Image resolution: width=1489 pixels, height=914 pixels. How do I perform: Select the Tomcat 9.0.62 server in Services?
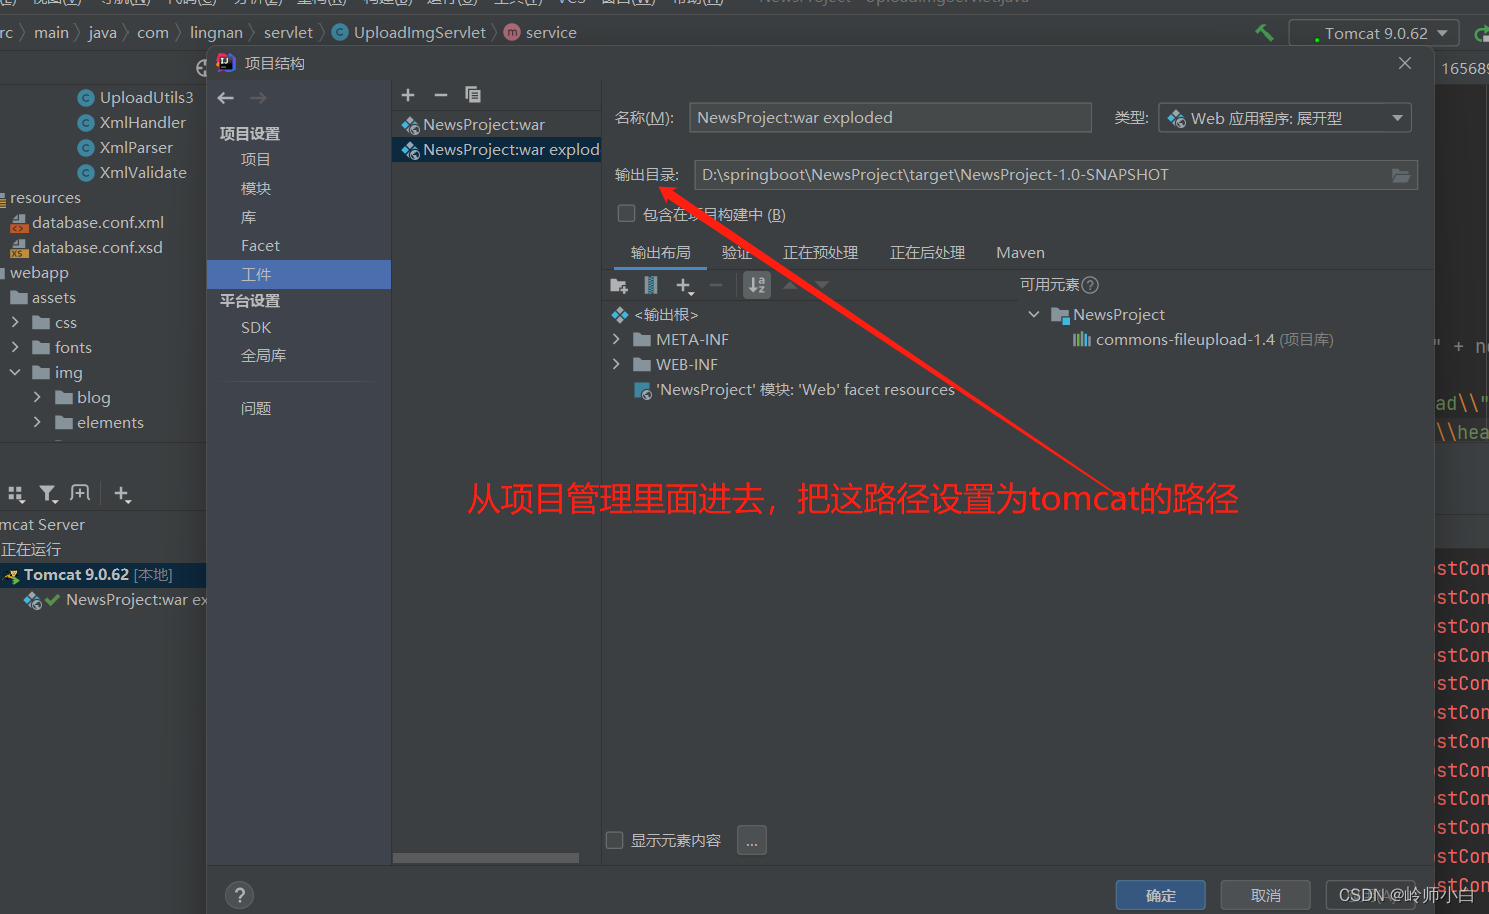[x=103, y=575]
